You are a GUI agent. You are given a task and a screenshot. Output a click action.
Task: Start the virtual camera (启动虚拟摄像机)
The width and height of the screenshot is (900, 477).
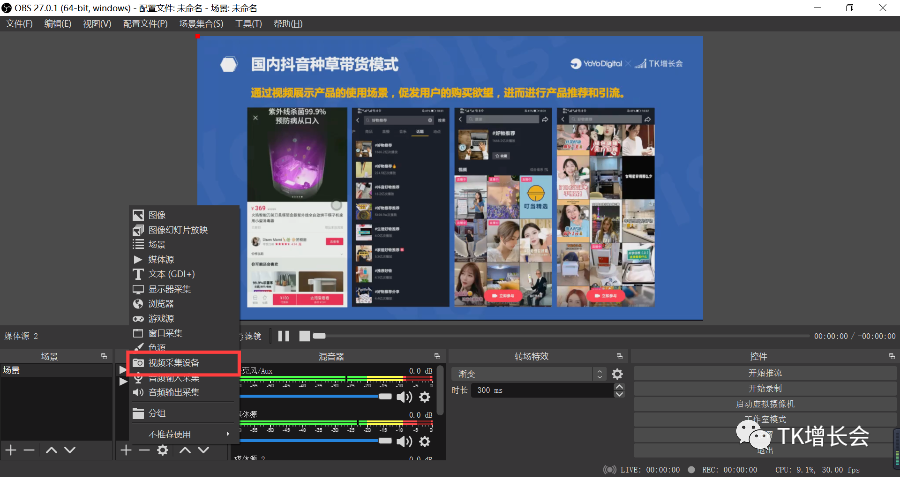point(765,404)
